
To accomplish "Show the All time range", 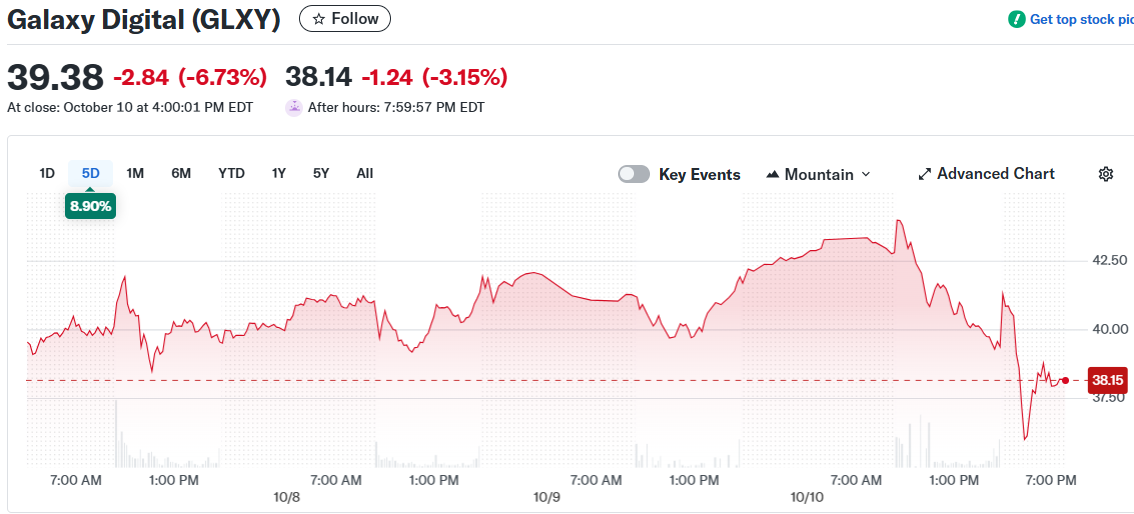I will tap(365, 173).
